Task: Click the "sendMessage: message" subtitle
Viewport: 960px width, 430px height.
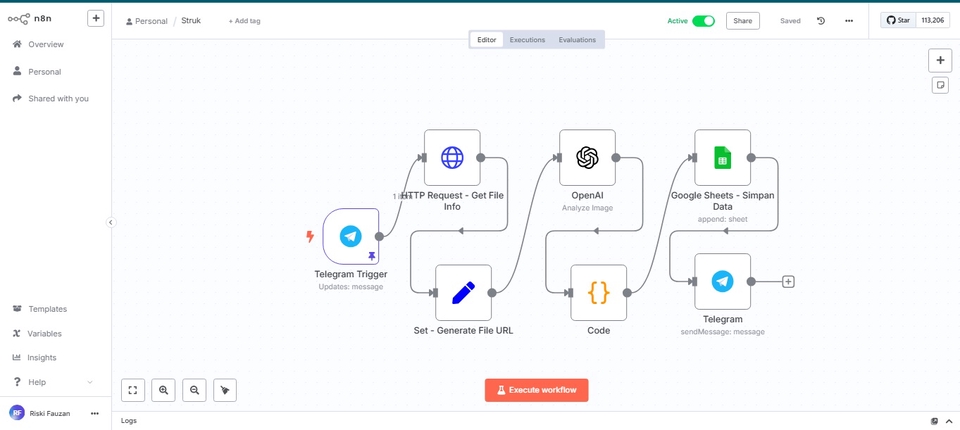Action: click(722, 332)
